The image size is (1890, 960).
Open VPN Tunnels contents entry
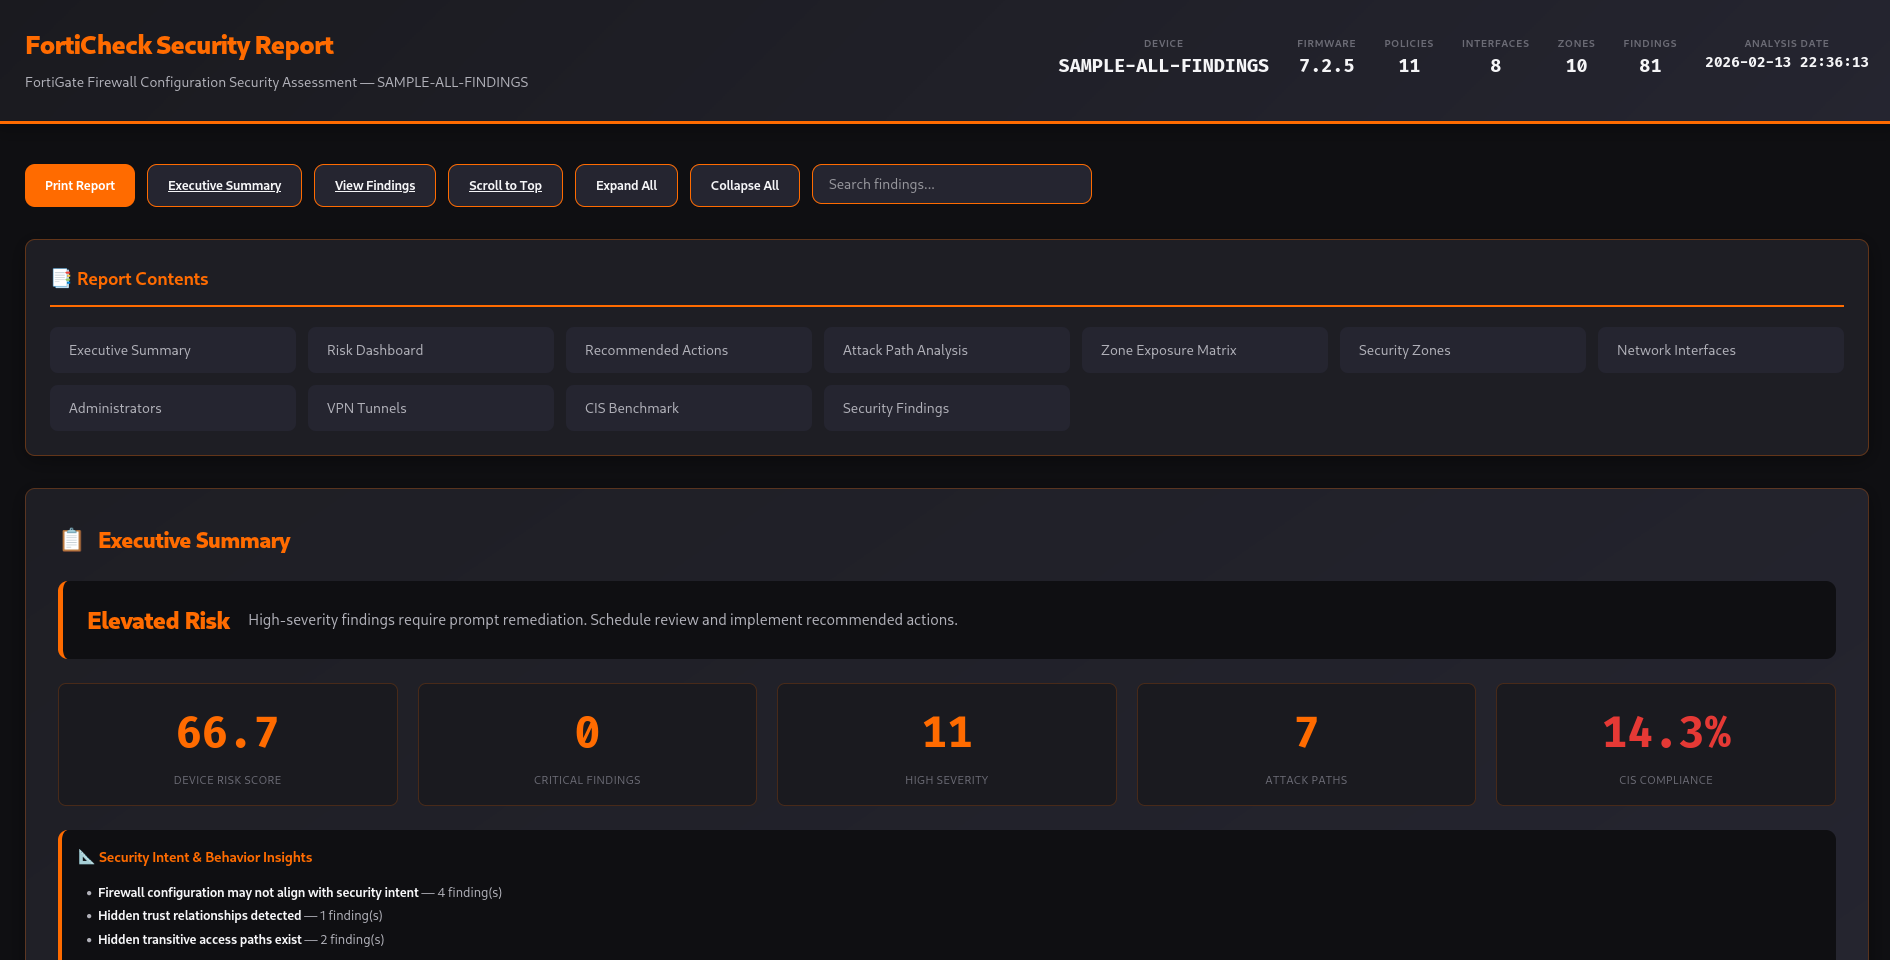click(431, 408)
